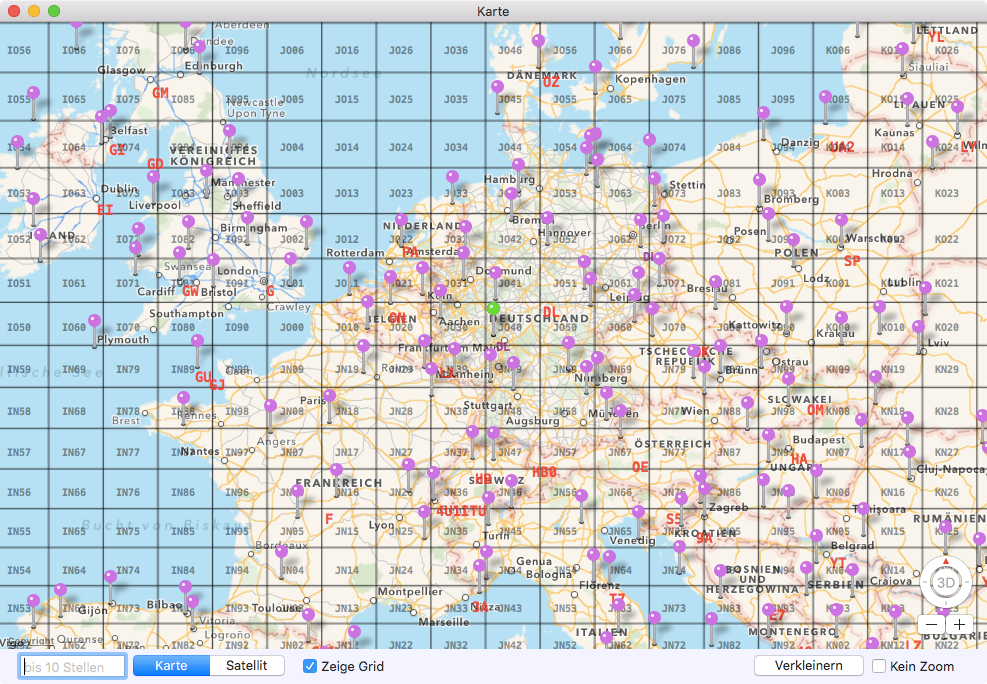
Task: Select the purple pin above Edinburgh
Action: click(199, 47)
